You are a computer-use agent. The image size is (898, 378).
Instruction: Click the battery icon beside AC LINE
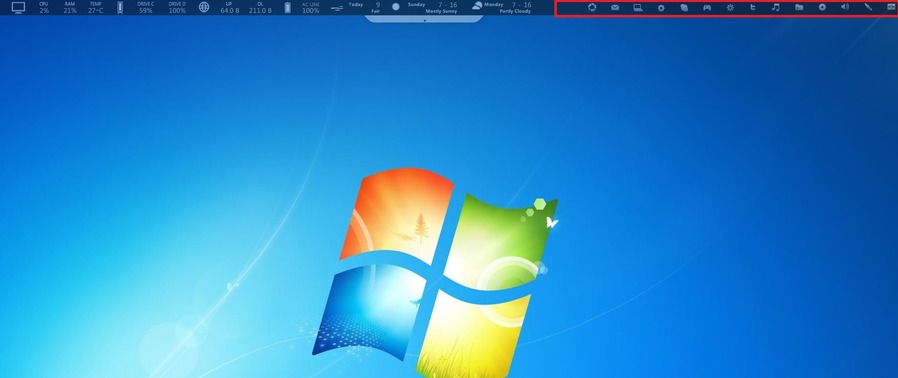coord(287,7)
